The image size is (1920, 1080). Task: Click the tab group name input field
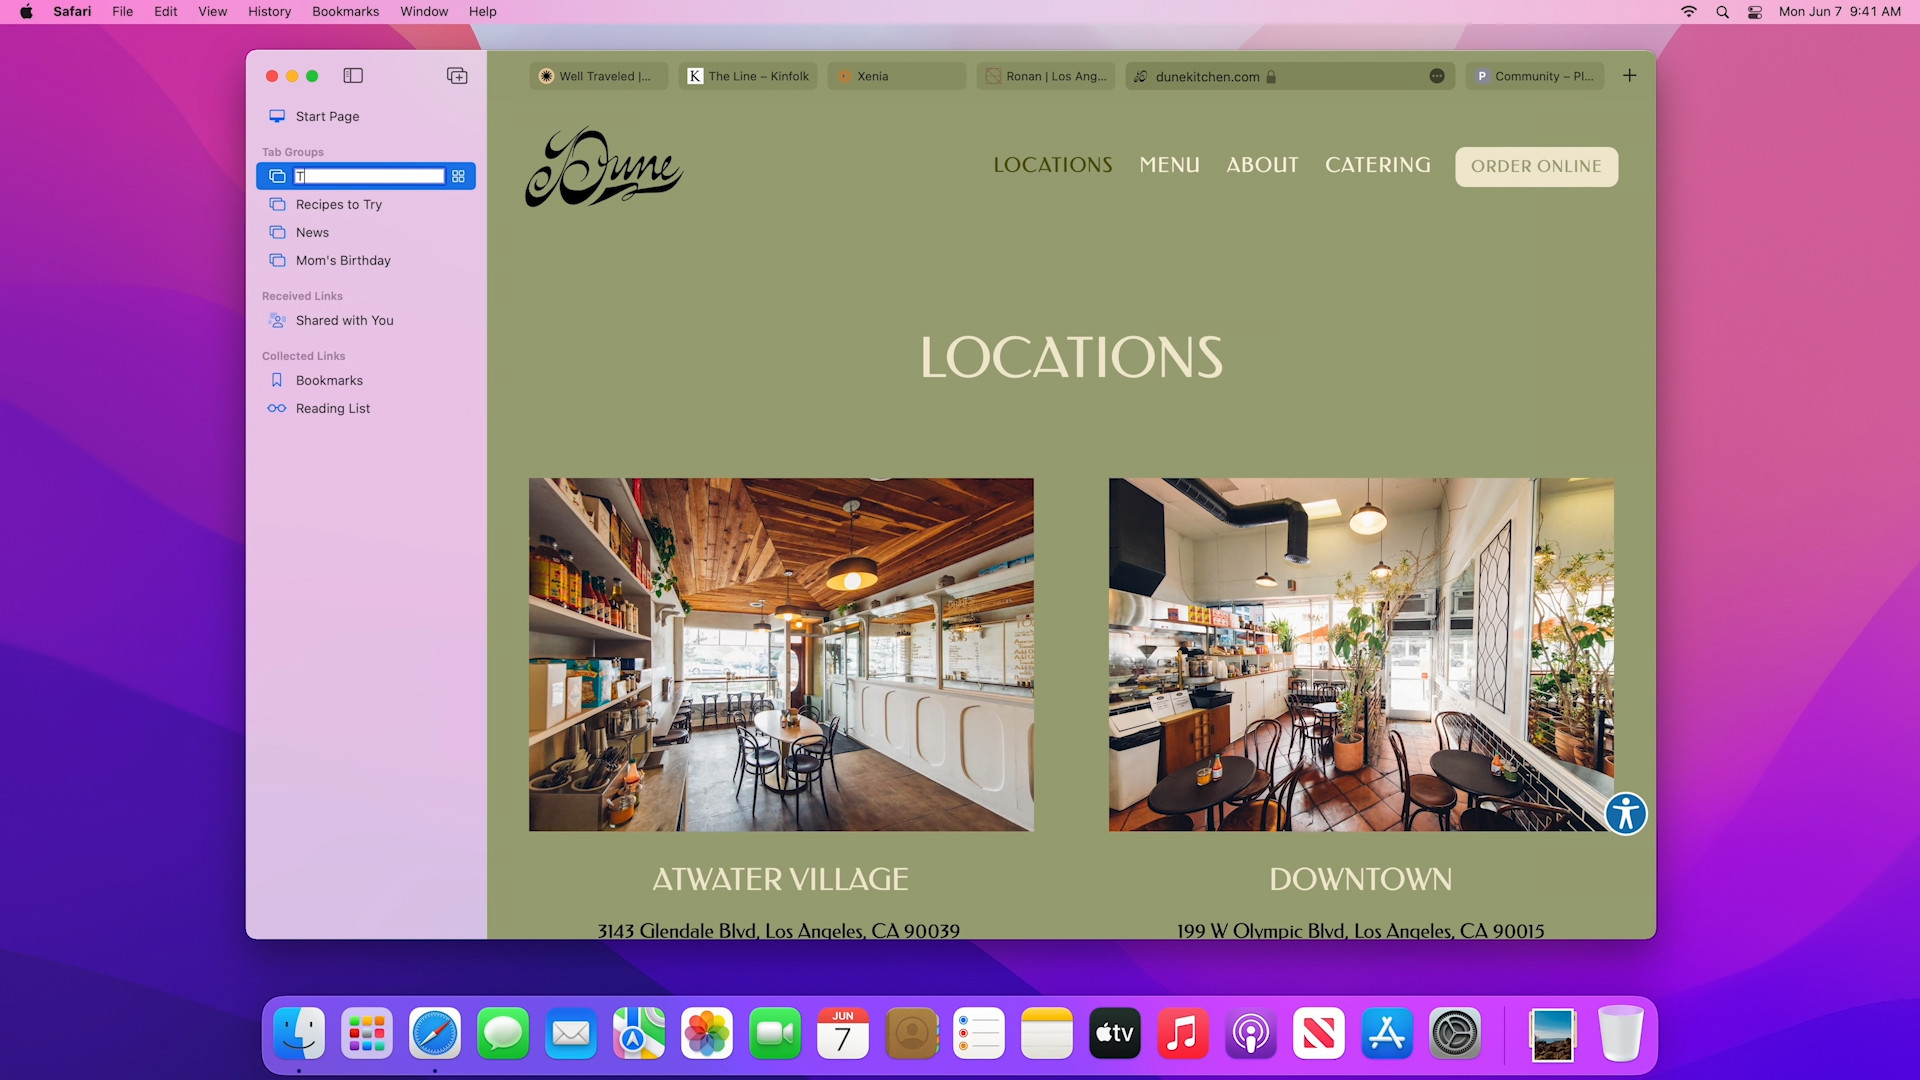click(368, 176)
